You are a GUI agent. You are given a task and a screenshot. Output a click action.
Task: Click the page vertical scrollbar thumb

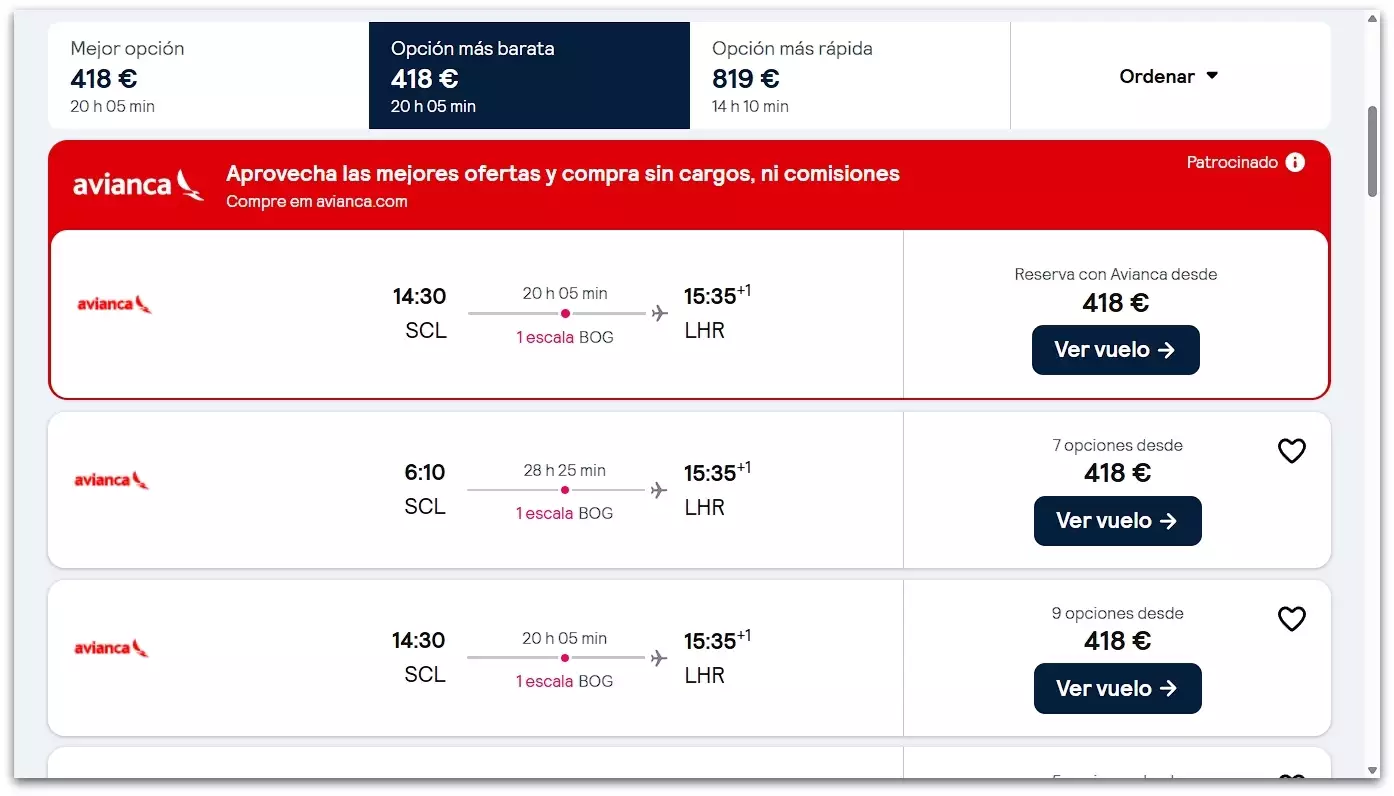tap(1373, 150)
